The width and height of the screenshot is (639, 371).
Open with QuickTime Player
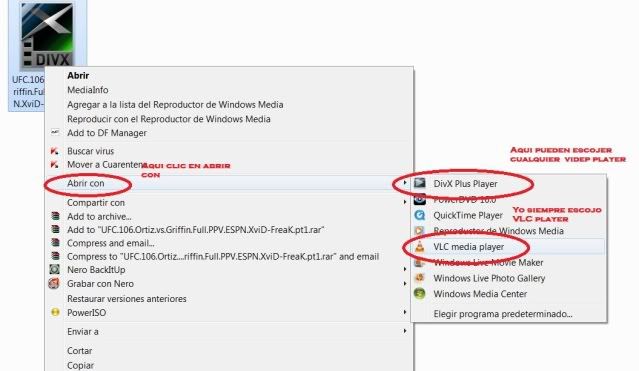point(468,215)
